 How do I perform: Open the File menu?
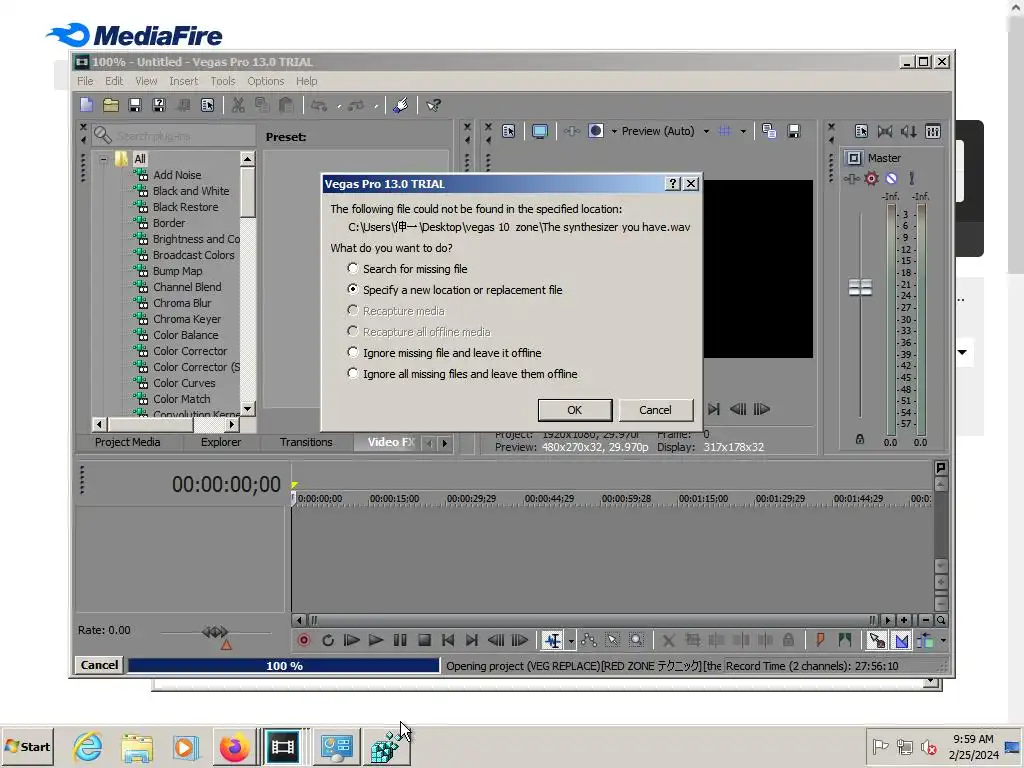tap(85, 81)
